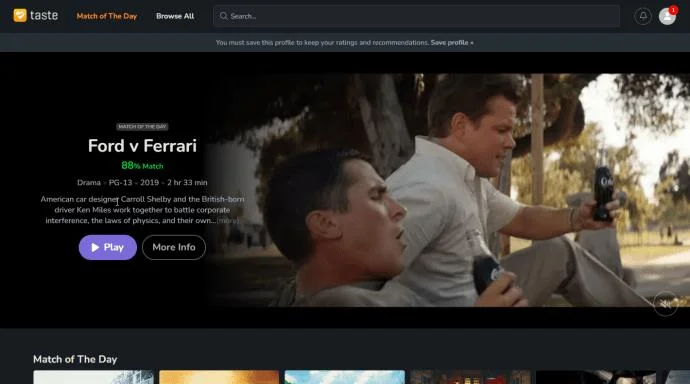Play Ford v Ferrari
The image size is (690, 384).
108,247
